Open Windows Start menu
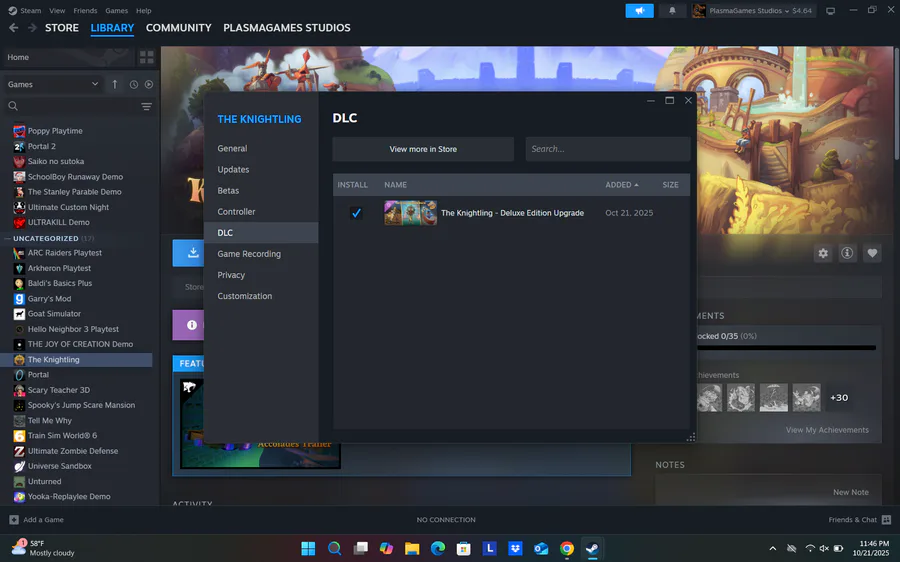Screen dimensions: 900x562 click(308, 548)
